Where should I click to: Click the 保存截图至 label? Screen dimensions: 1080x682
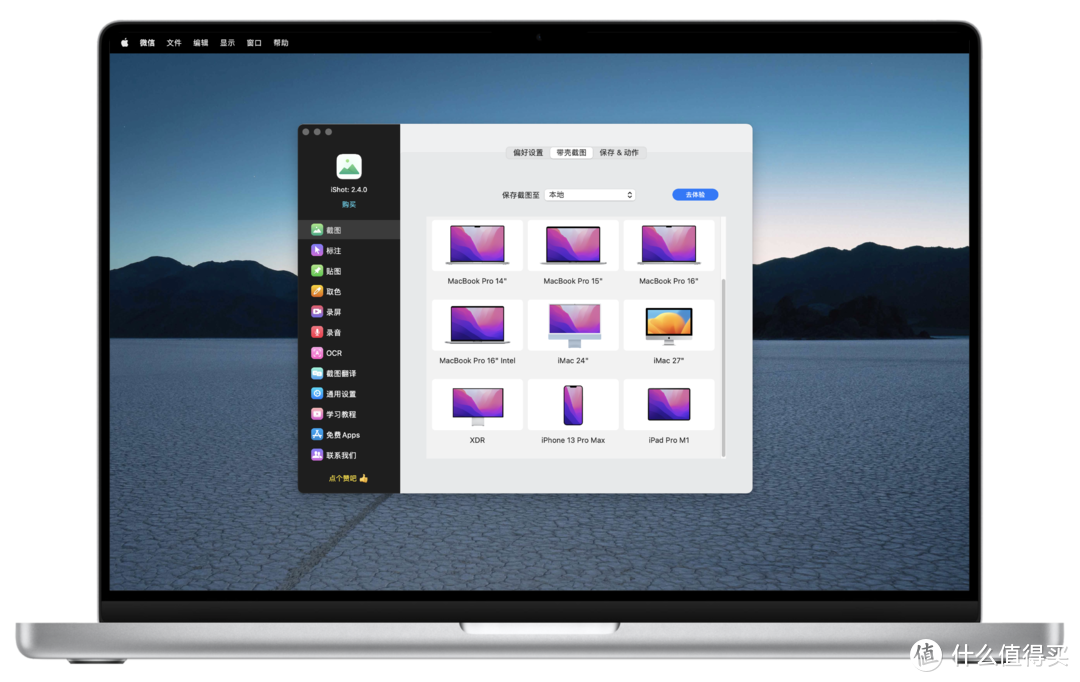tap(521, 196)
